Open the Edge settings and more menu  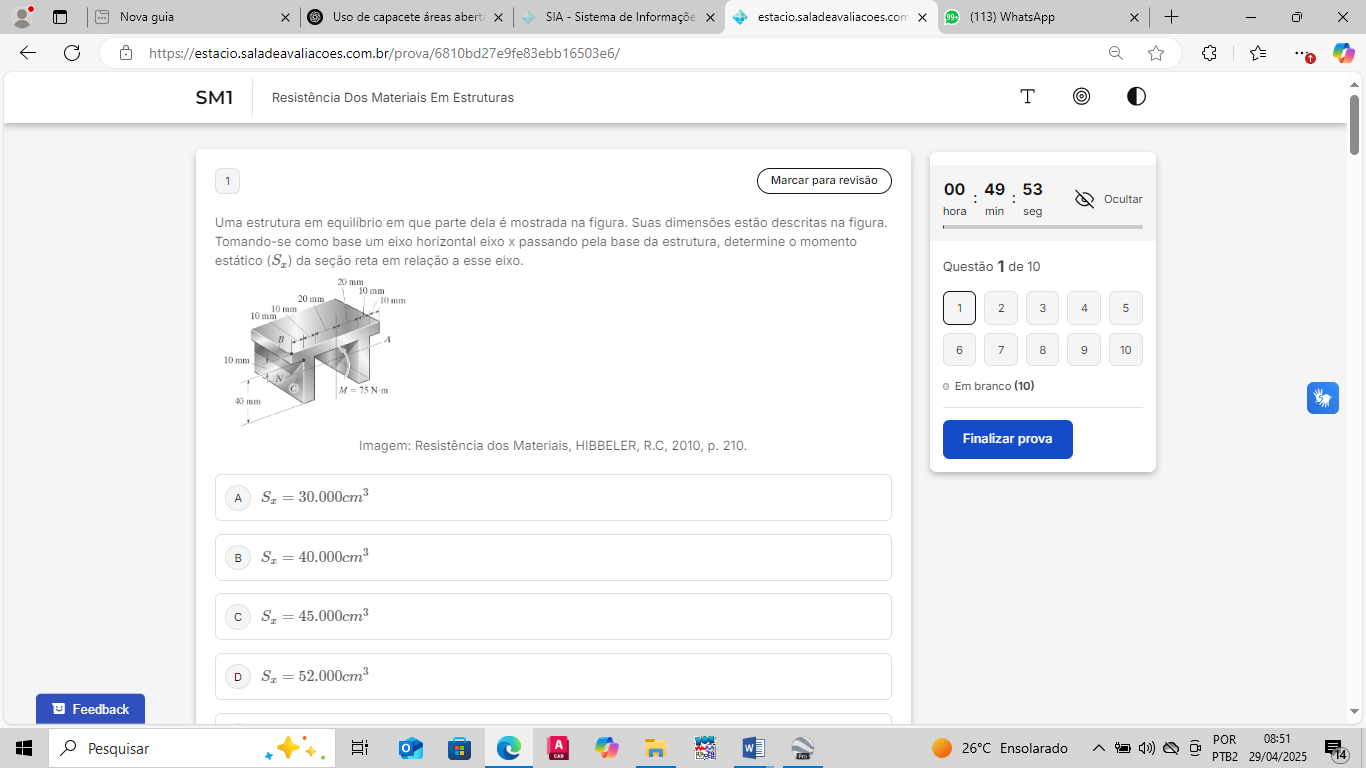pyautogui.click(x=1300, y=53)
